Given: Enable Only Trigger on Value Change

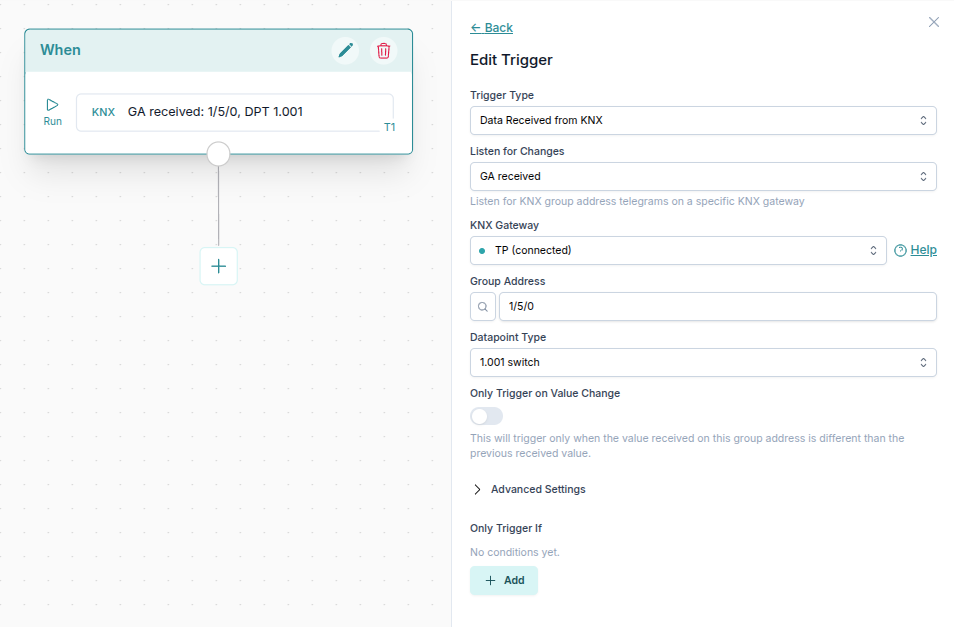Looking at the screenshot, I should (x=487, y=416).
